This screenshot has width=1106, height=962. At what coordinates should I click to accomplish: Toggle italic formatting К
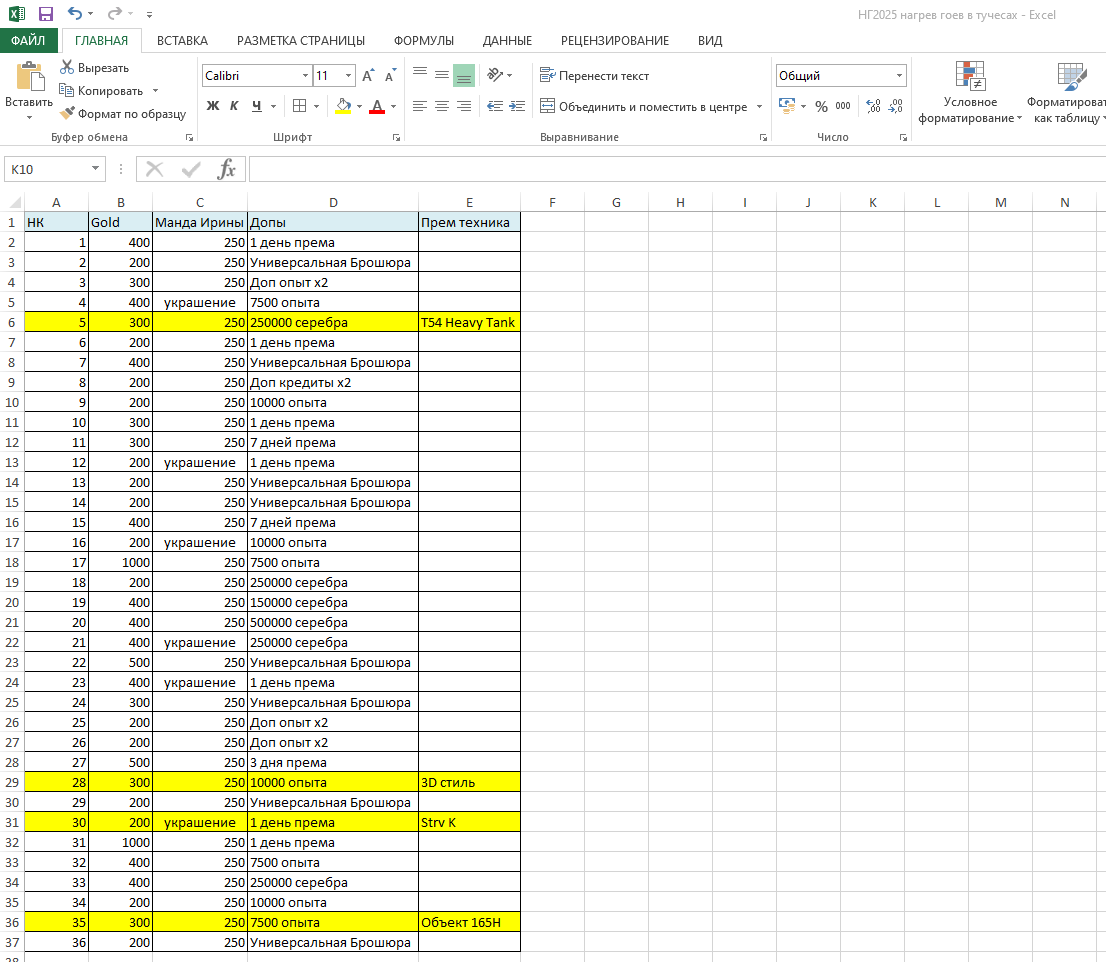[234, 106]
